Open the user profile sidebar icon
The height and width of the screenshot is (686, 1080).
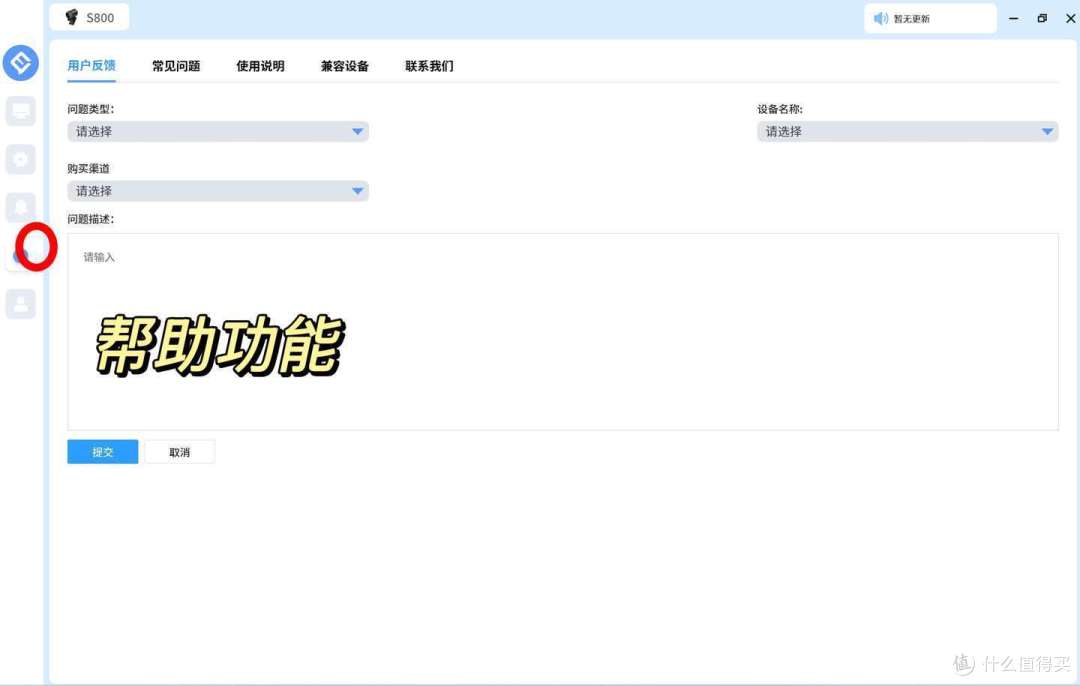click(x=21, y=304)
